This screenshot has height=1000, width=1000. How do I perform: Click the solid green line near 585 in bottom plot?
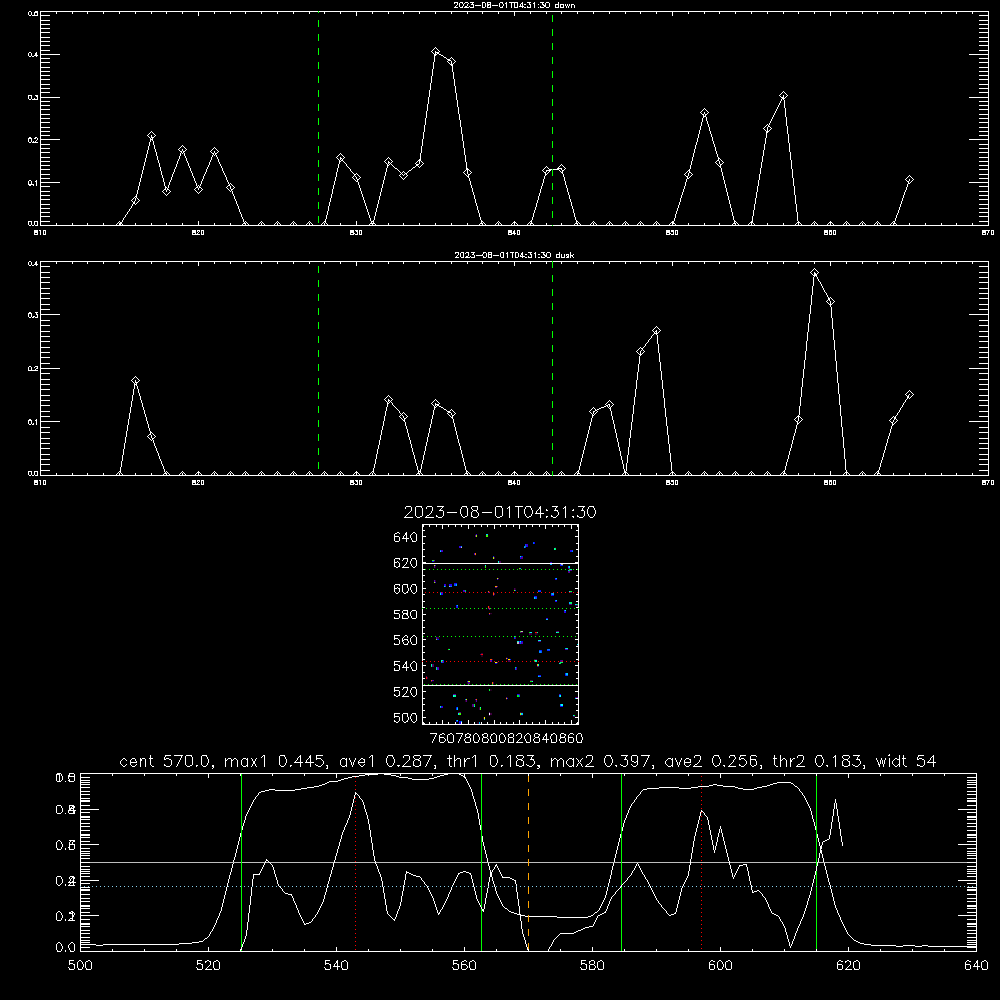coord(621,862)
